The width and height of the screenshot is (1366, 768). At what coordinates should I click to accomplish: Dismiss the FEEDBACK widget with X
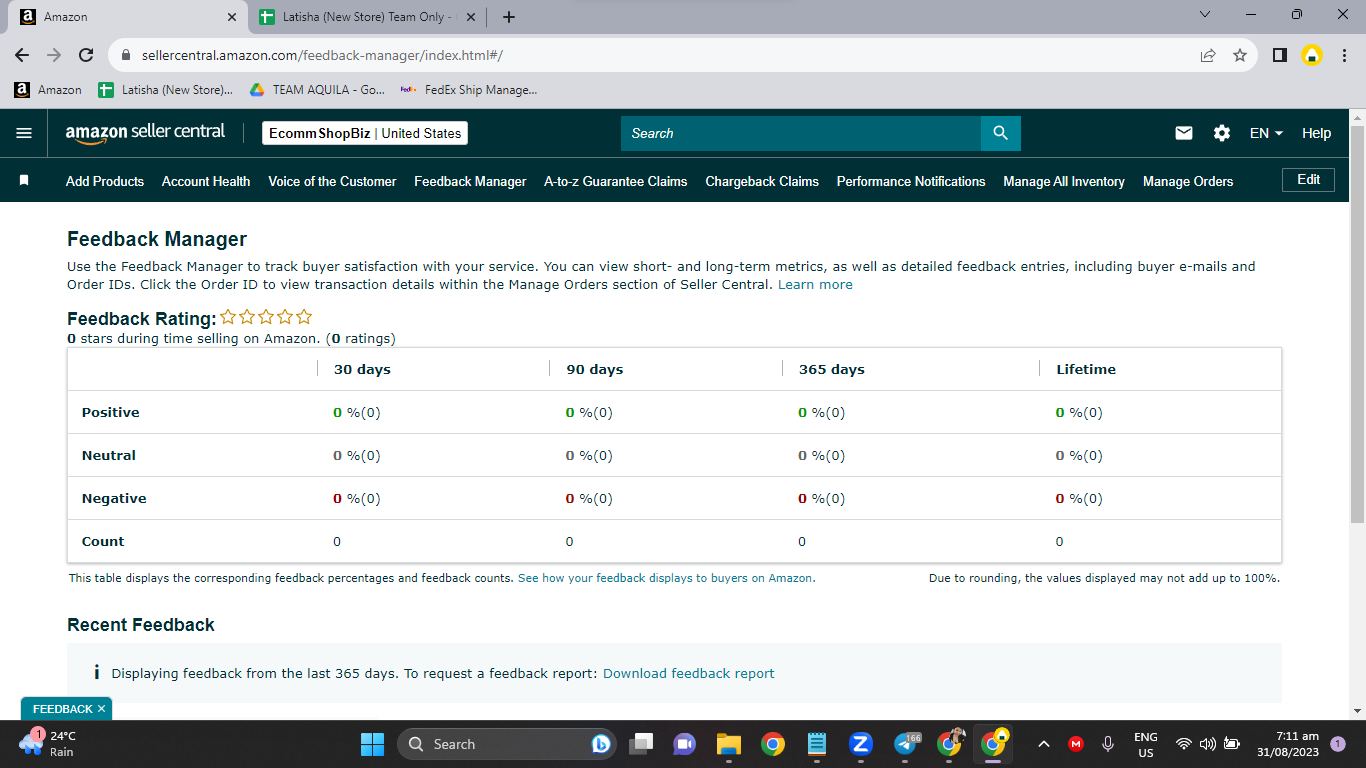(101, 709)
